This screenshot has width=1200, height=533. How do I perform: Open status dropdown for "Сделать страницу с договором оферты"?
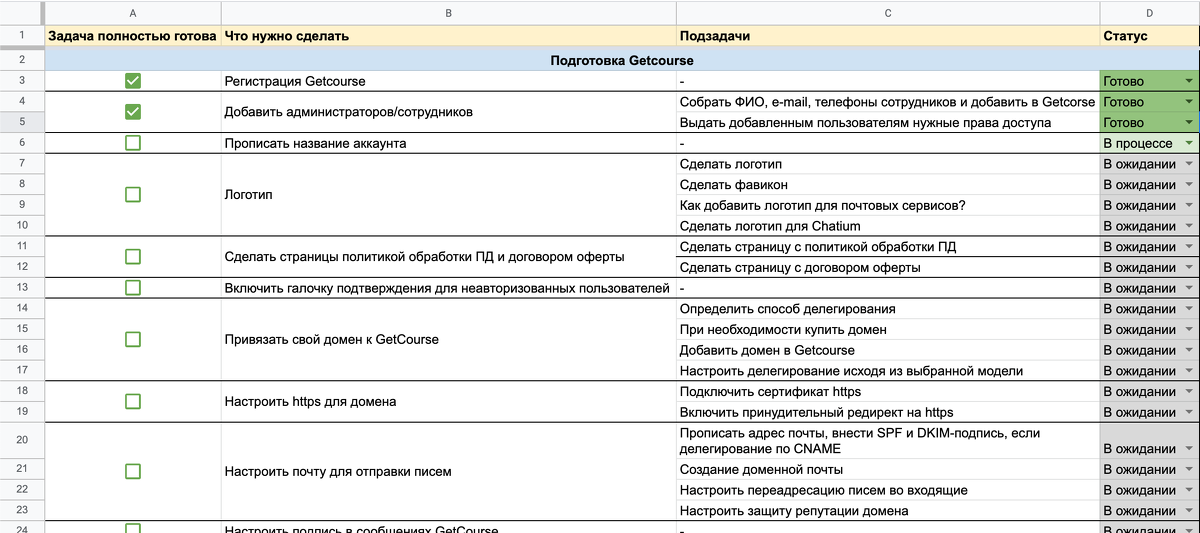1188,268
